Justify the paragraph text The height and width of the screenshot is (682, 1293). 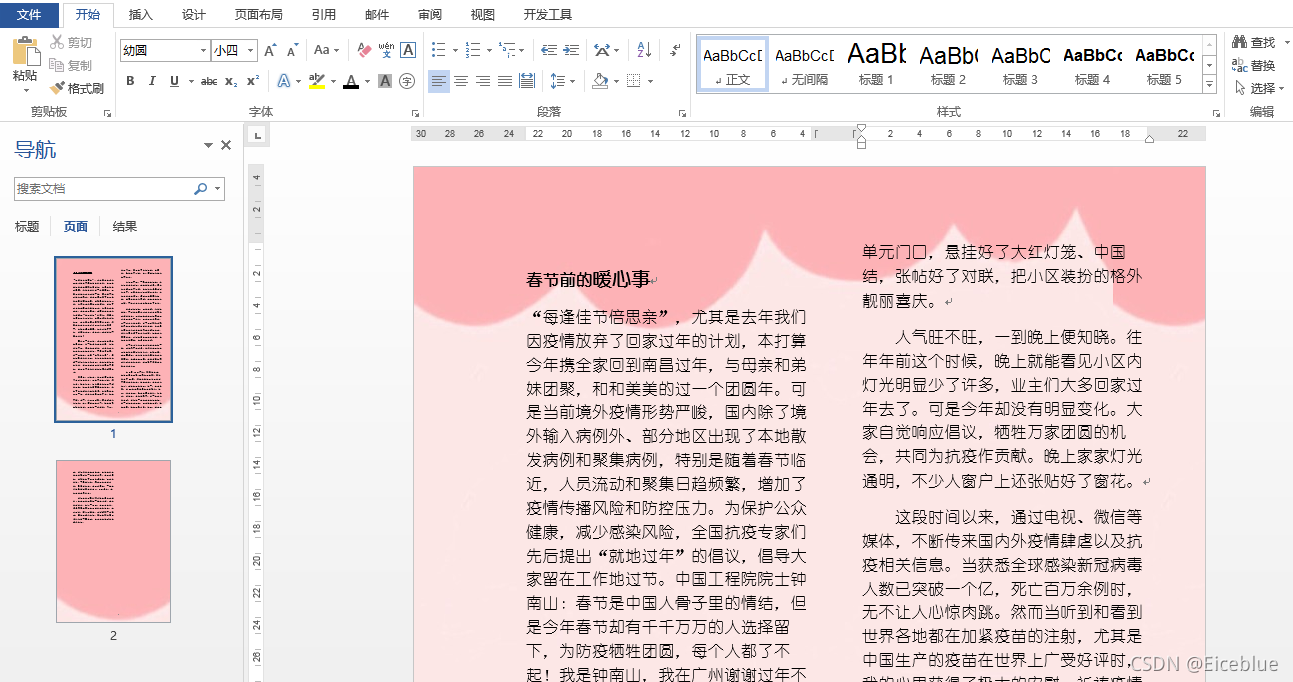point(505,81)
